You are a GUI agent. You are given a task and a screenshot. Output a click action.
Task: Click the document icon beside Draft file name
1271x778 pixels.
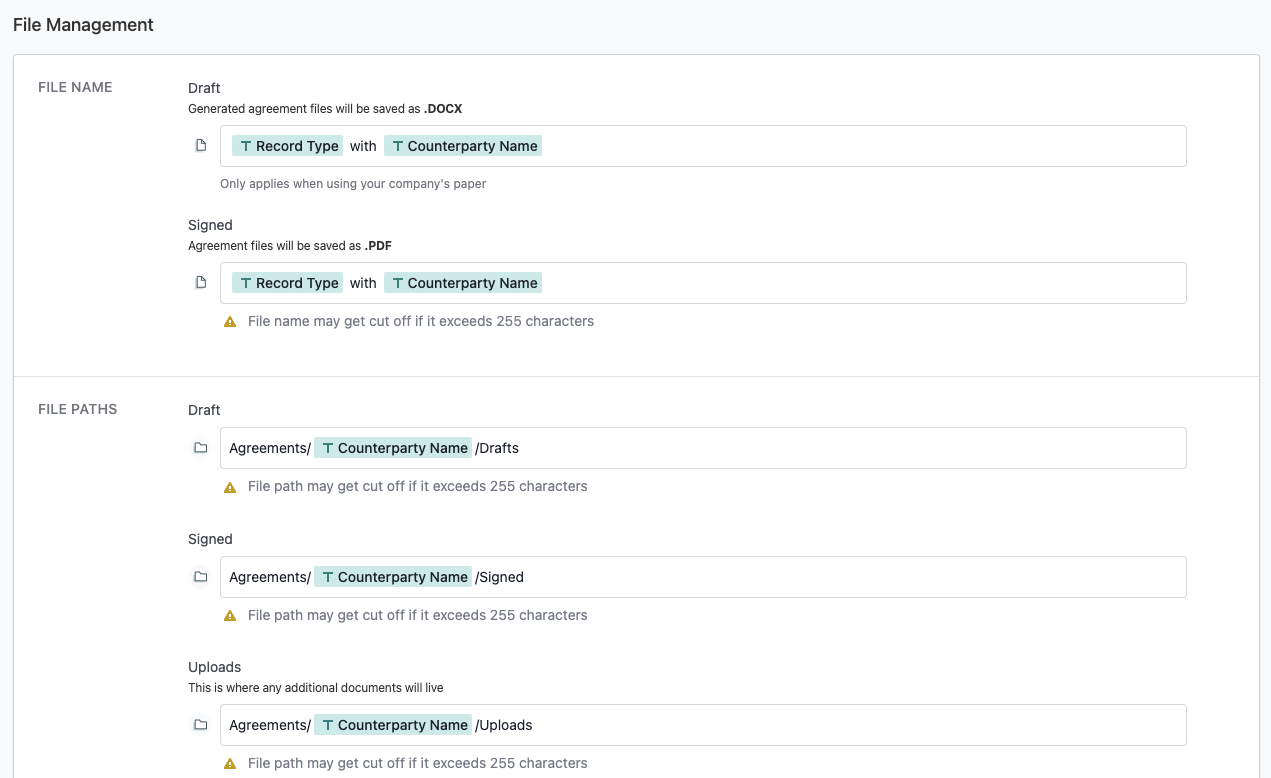[x=201, y=146]
